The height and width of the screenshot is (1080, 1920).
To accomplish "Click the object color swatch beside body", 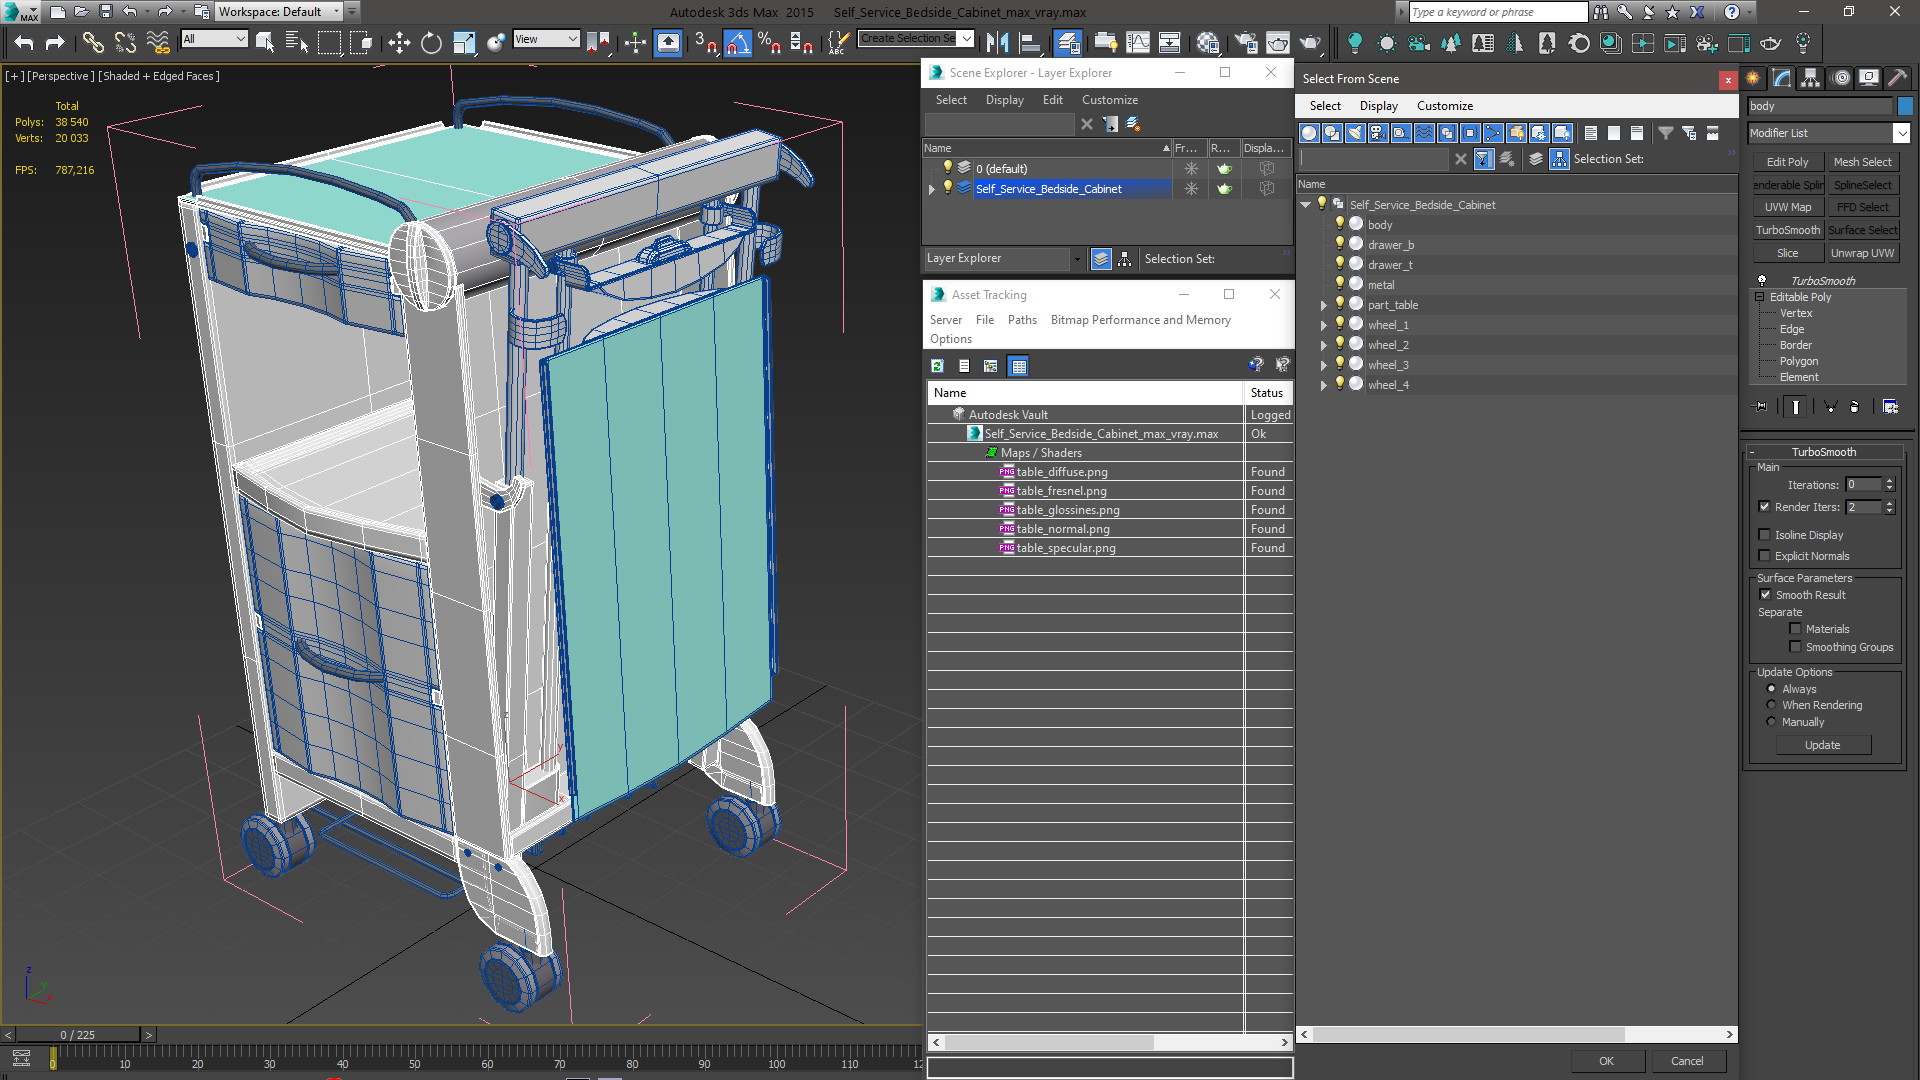I will click(1905, 106).
